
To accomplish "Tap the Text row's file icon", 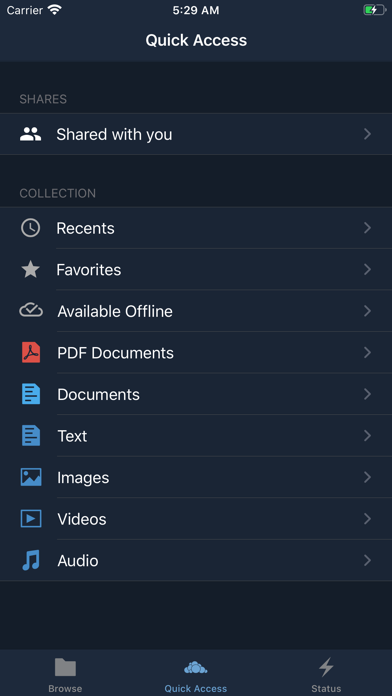I will pyautogui.click(x=31, y=436).
